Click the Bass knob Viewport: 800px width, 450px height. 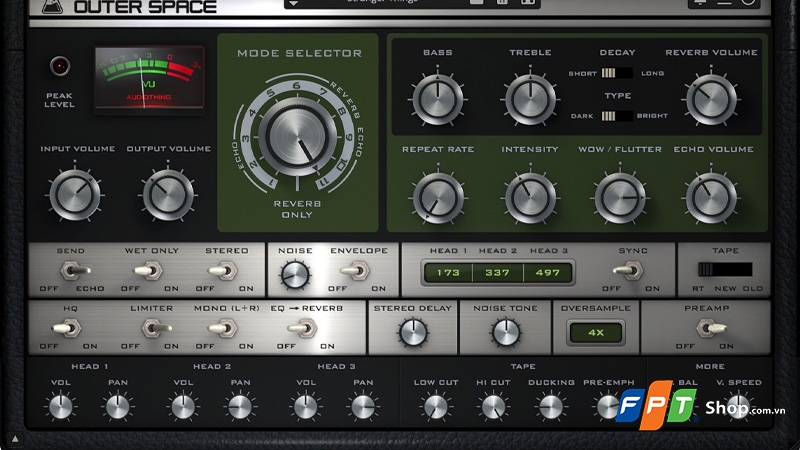coord(438,99)
